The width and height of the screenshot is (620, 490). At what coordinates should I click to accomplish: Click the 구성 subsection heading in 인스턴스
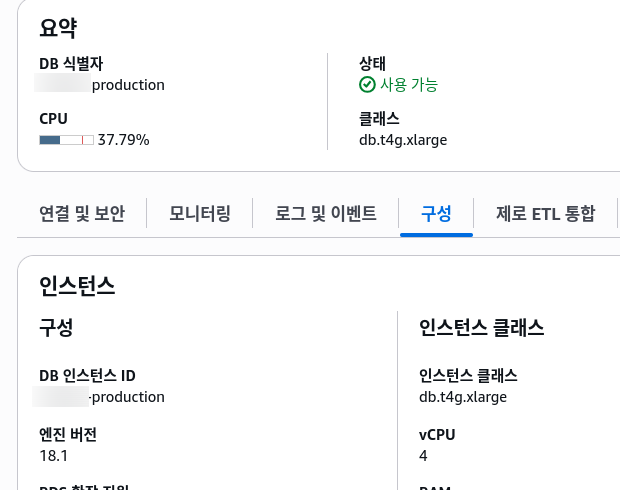click(x=56, y=327)
